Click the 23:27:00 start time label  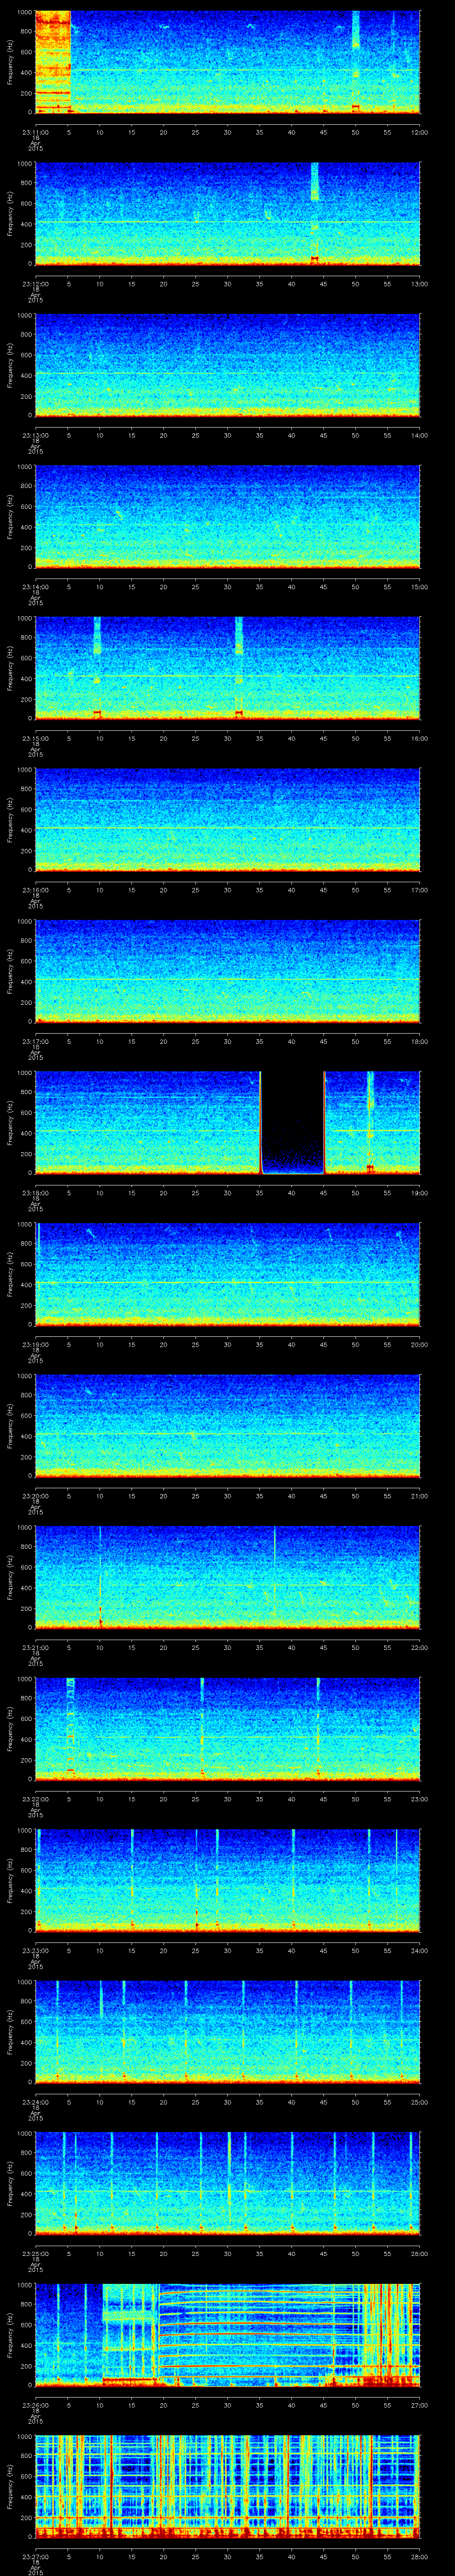[x=35, y=2556]
